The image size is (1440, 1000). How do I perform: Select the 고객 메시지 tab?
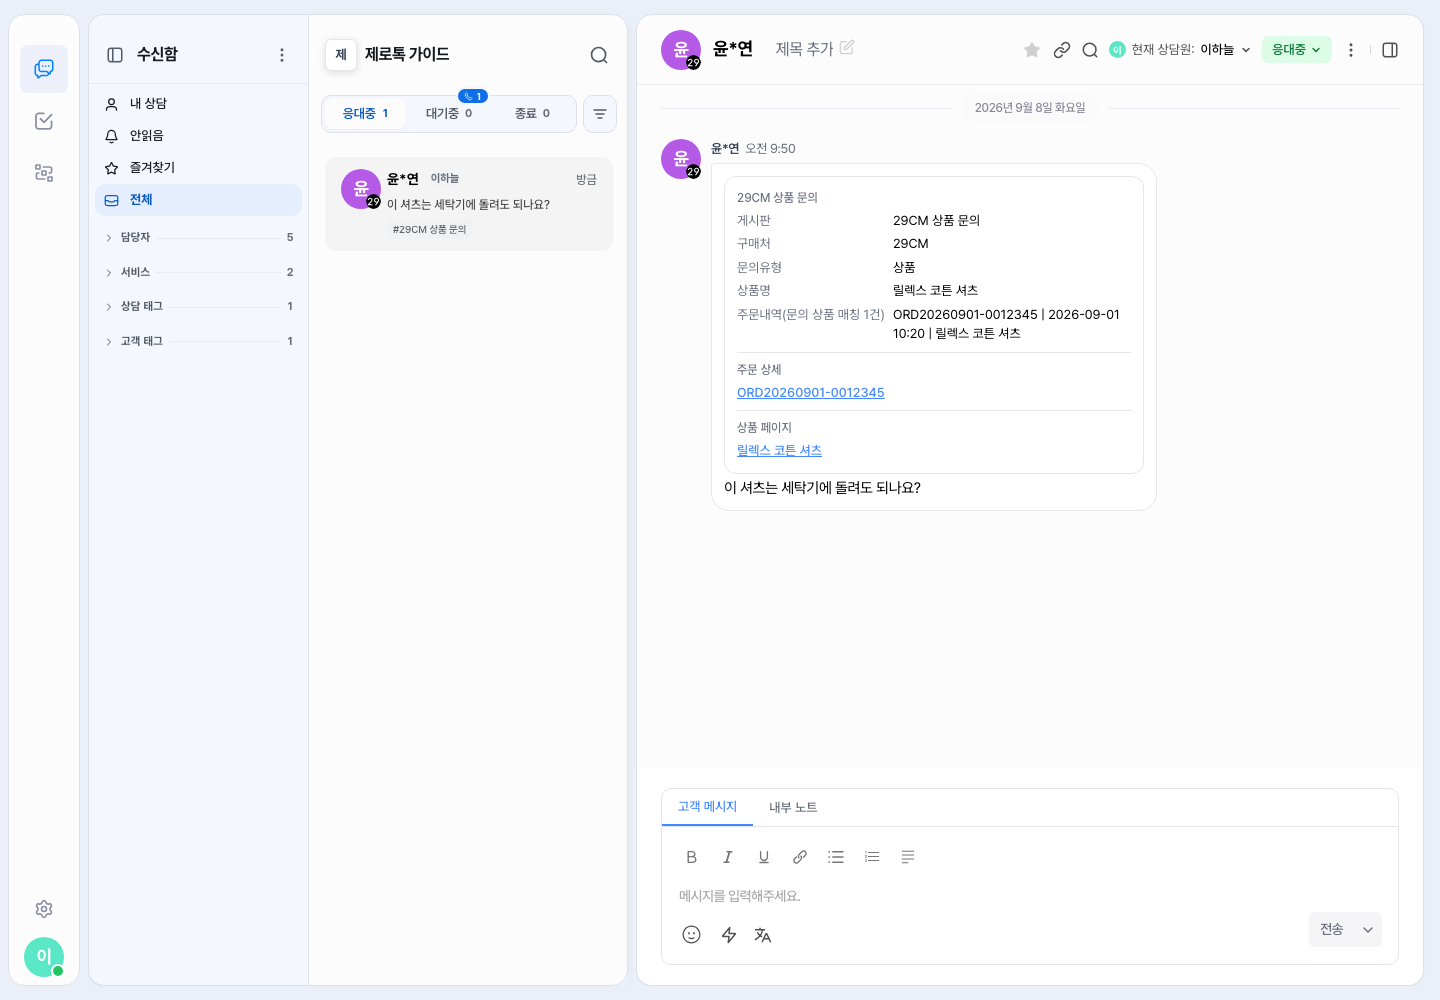707,807
